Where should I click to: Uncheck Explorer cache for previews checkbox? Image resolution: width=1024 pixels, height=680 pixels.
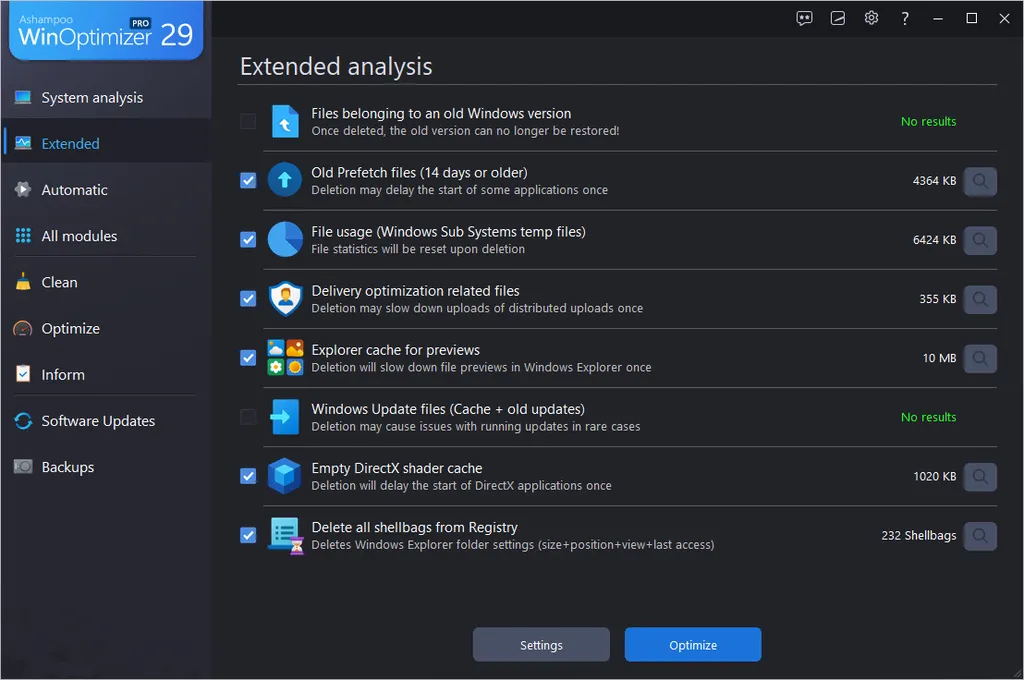coord(248,358)
